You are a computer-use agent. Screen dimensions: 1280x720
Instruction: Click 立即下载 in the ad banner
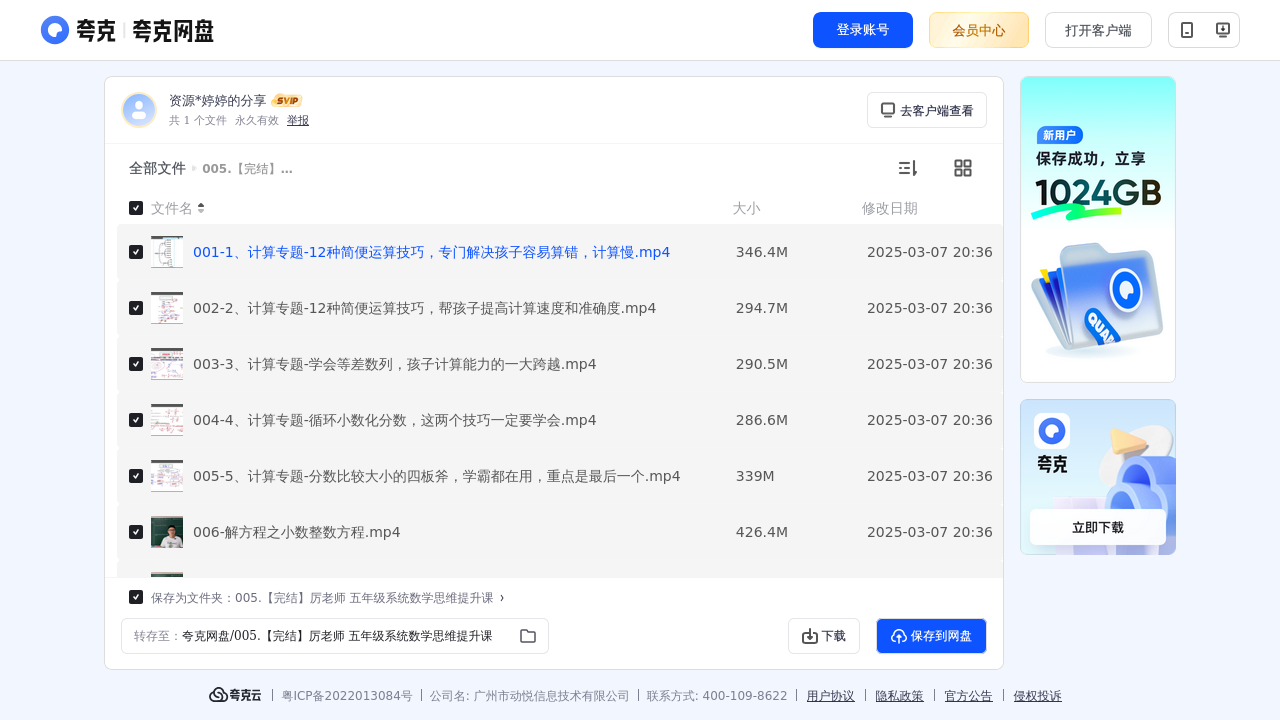(1098, 527)
